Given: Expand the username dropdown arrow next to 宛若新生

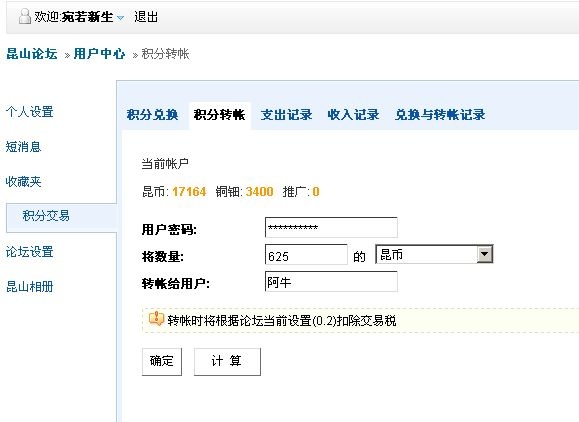Looking at the screenshot, I should 120,17.
